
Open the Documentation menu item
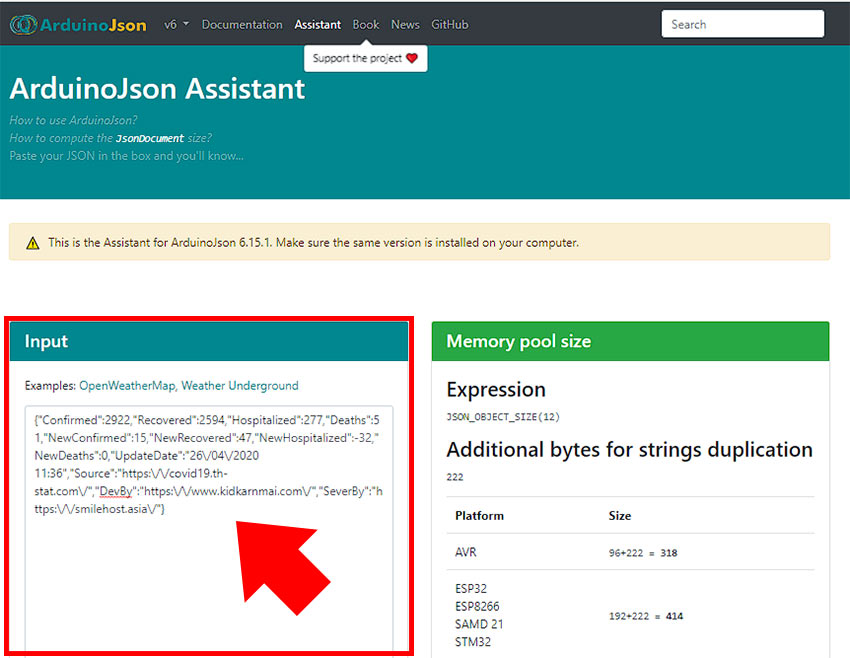[x=242, y=24]
